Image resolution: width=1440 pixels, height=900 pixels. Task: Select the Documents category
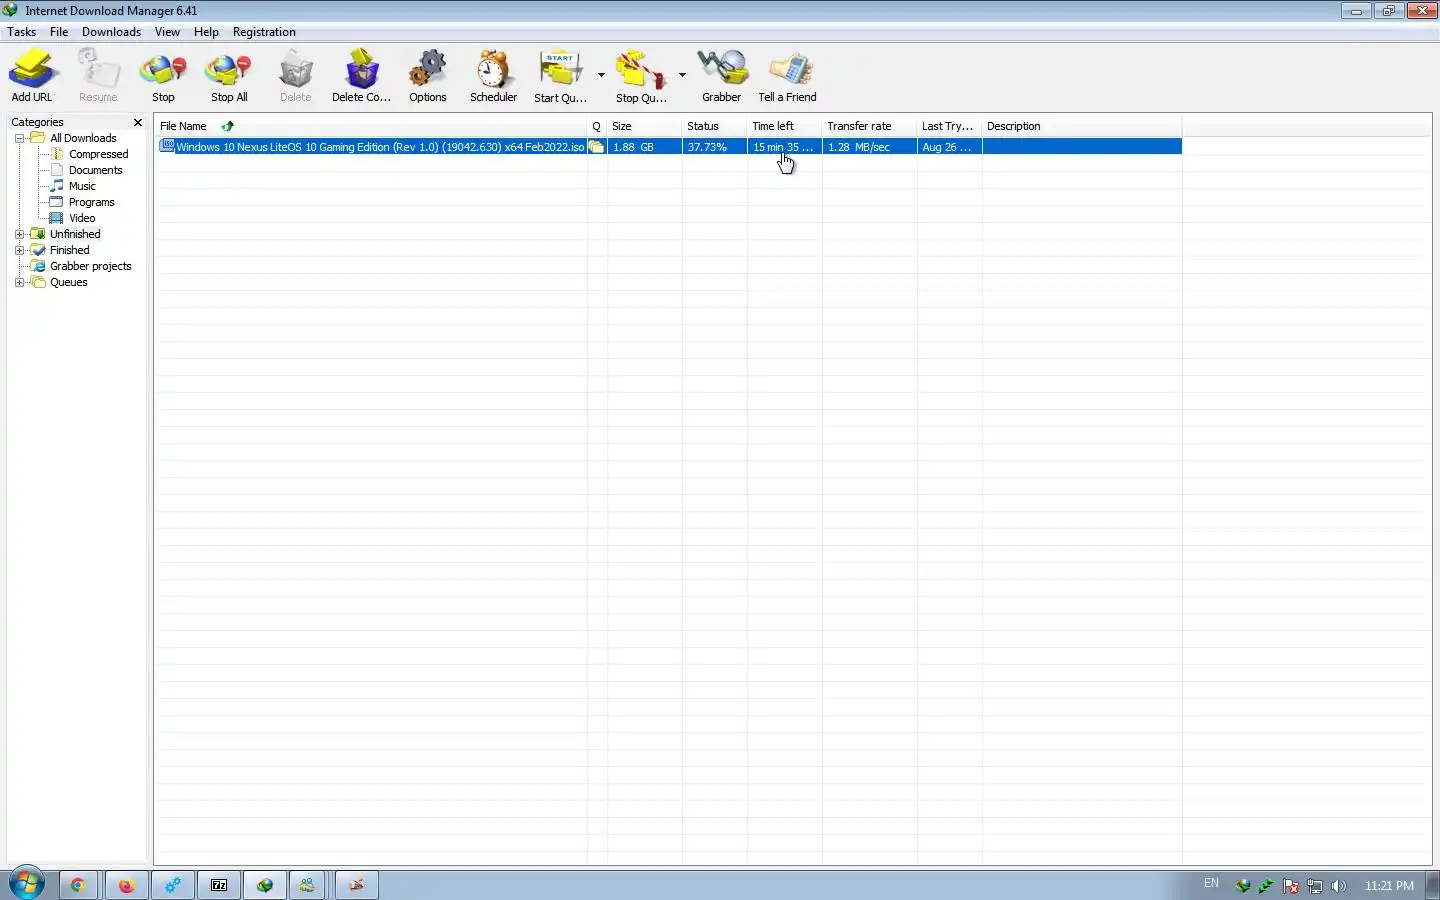click(x=95, y=170)
